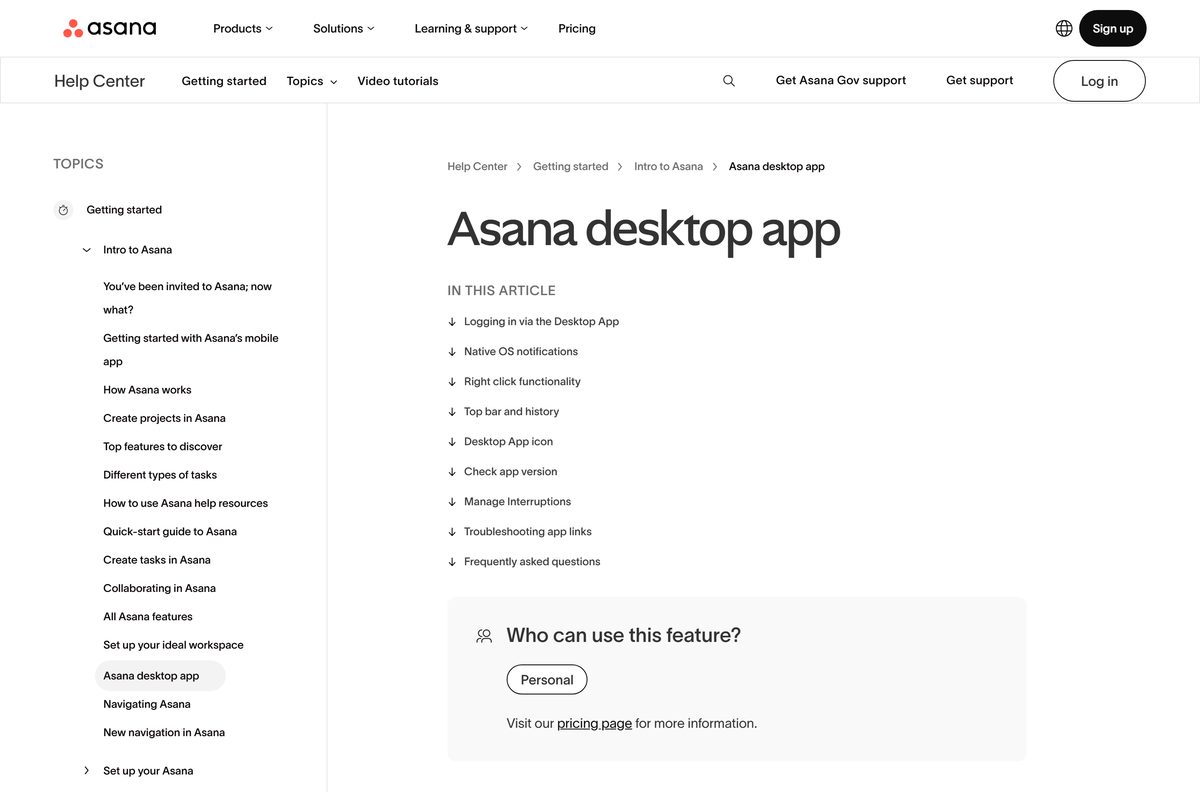Open Create projects in Asana article
The width and height of the screenshot is (1200, 792).
(164, 418)
